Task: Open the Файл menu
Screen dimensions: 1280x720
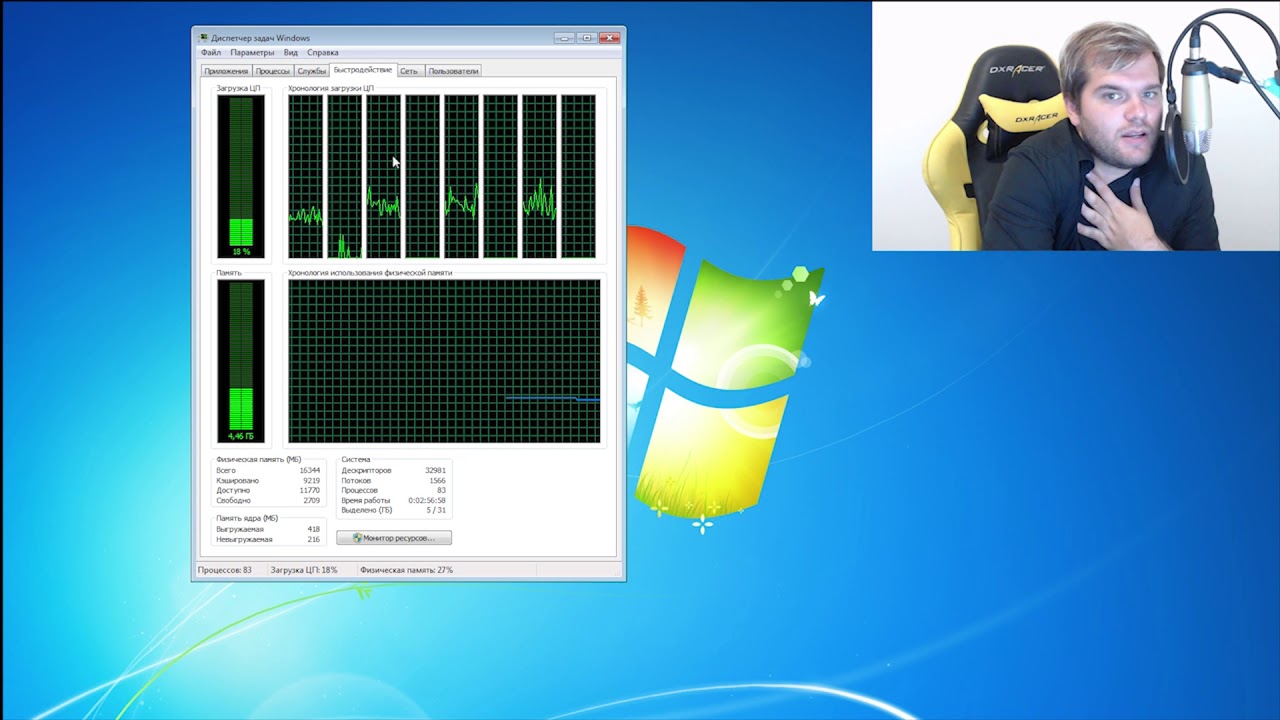Action: point(210,52)
